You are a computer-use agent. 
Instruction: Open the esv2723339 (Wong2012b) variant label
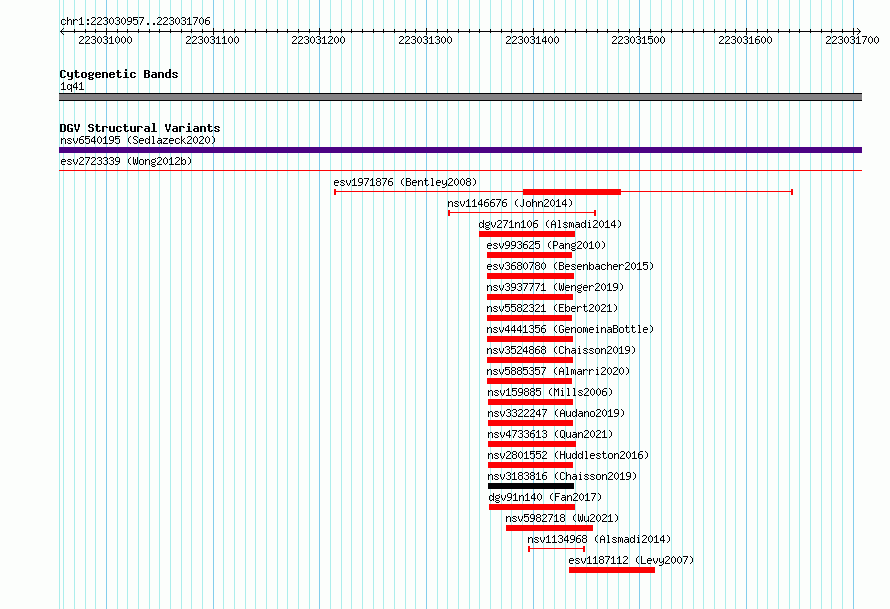click(126, 161)
